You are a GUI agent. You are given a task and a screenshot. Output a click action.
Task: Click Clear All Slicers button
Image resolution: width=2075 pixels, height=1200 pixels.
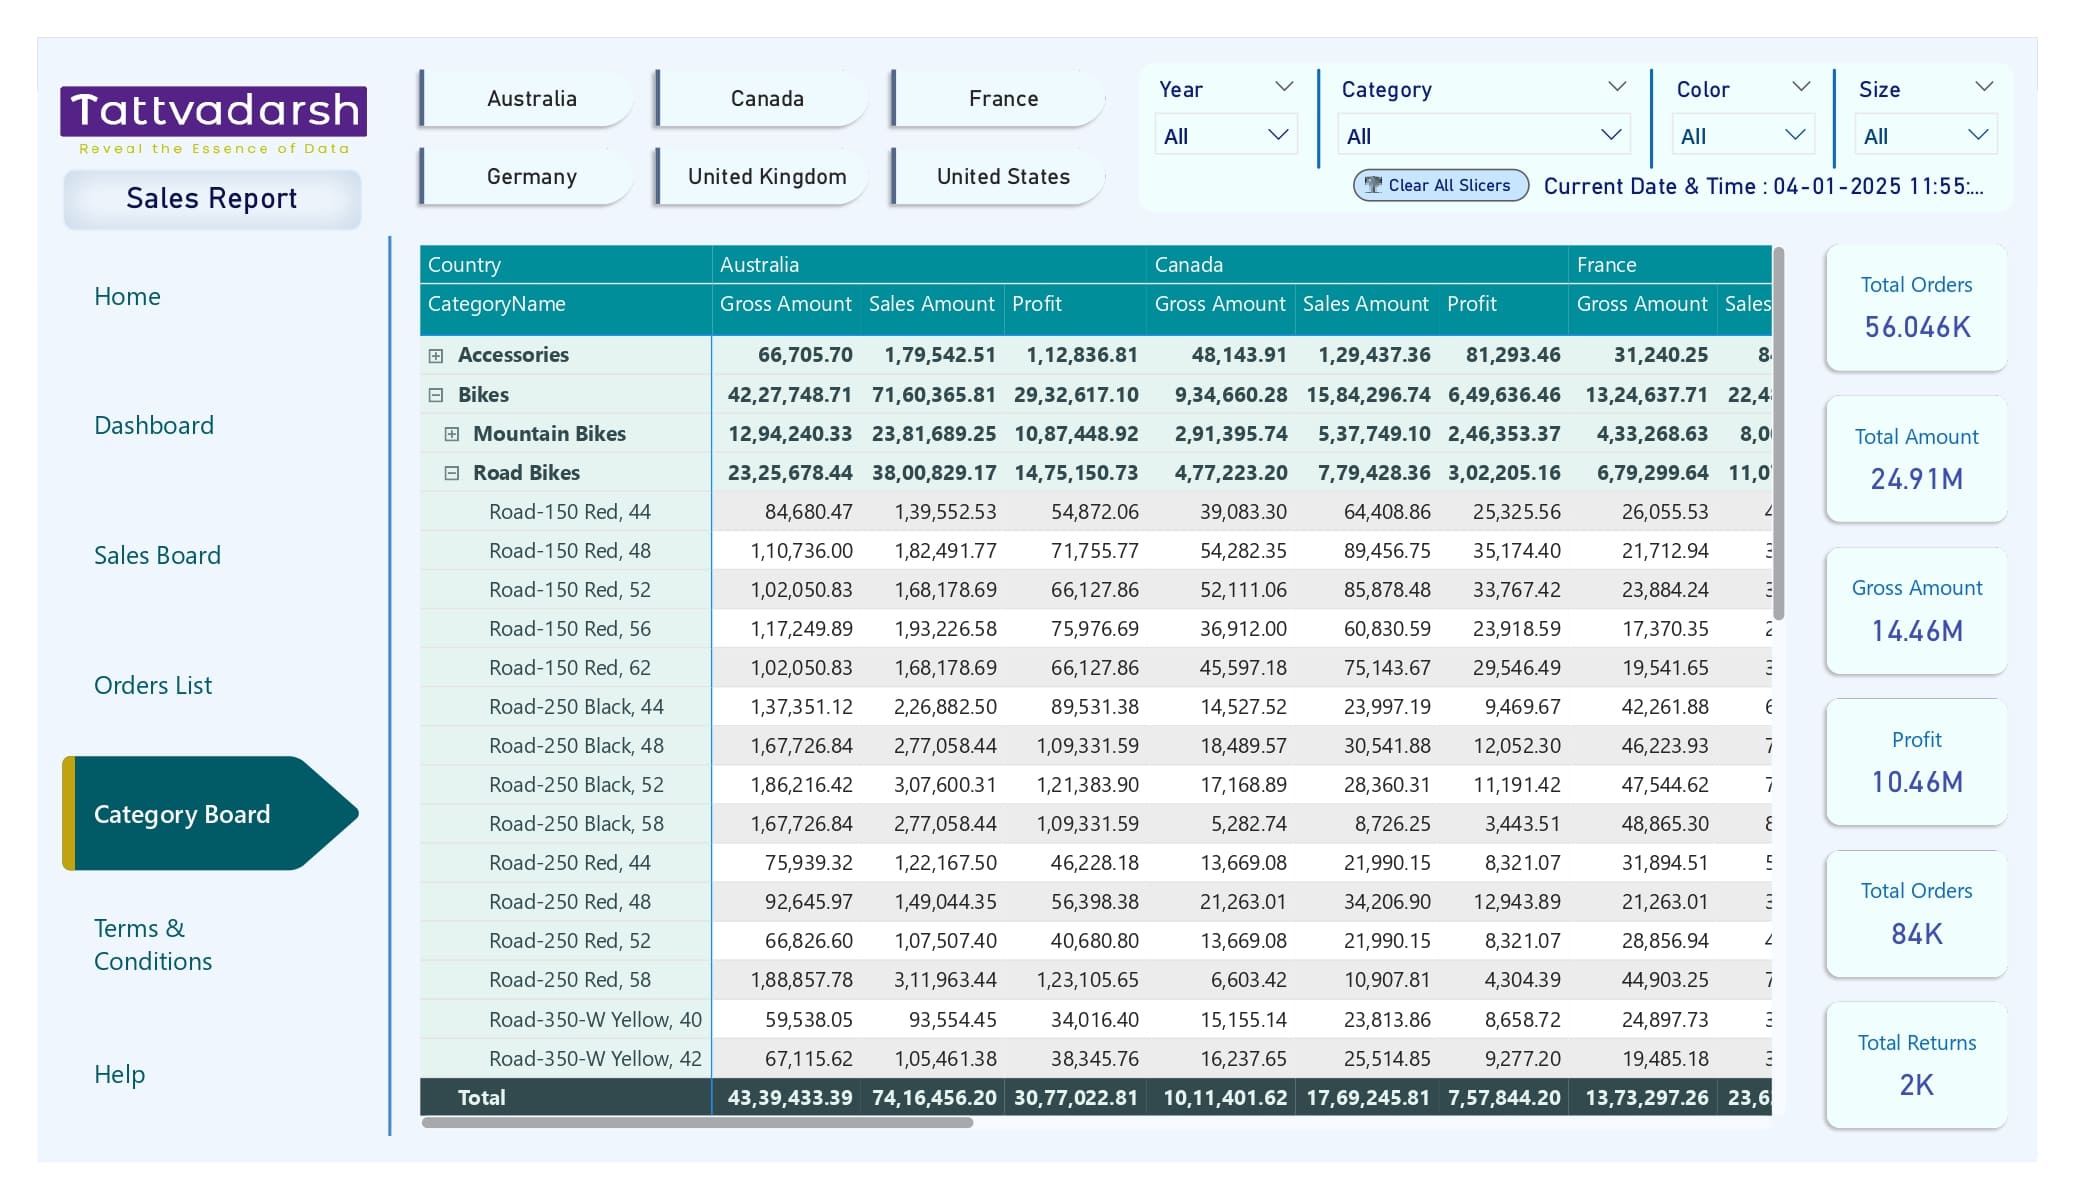tap(1441, 185)
